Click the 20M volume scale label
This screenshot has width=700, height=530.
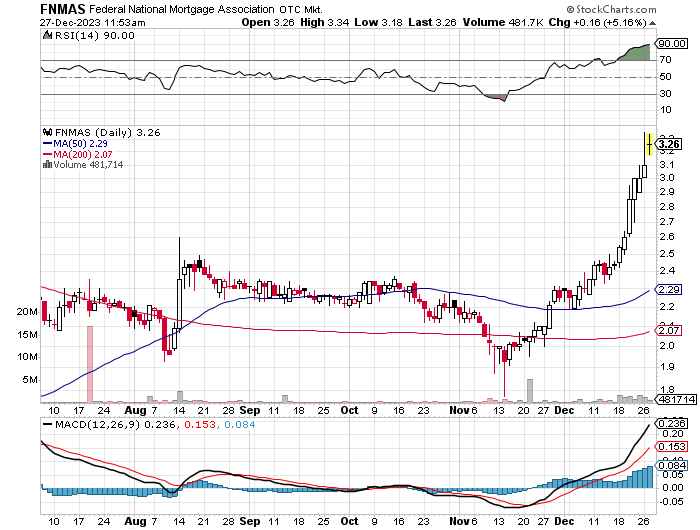[27, 312]
